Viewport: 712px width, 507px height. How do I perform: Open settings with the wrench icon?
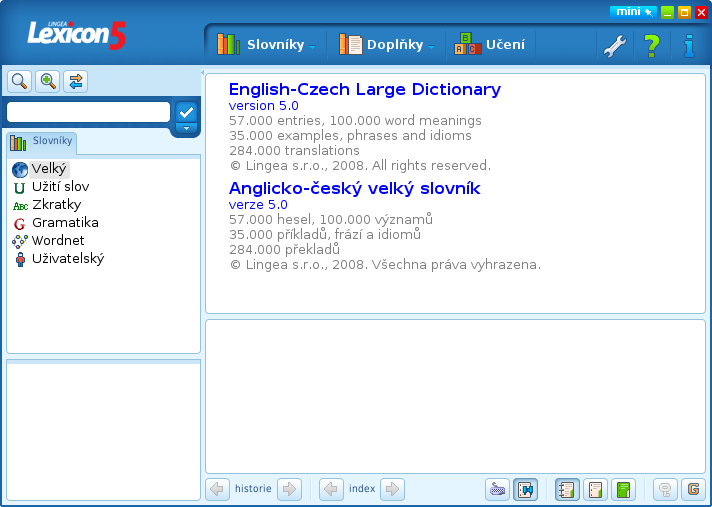click(615, 45)
